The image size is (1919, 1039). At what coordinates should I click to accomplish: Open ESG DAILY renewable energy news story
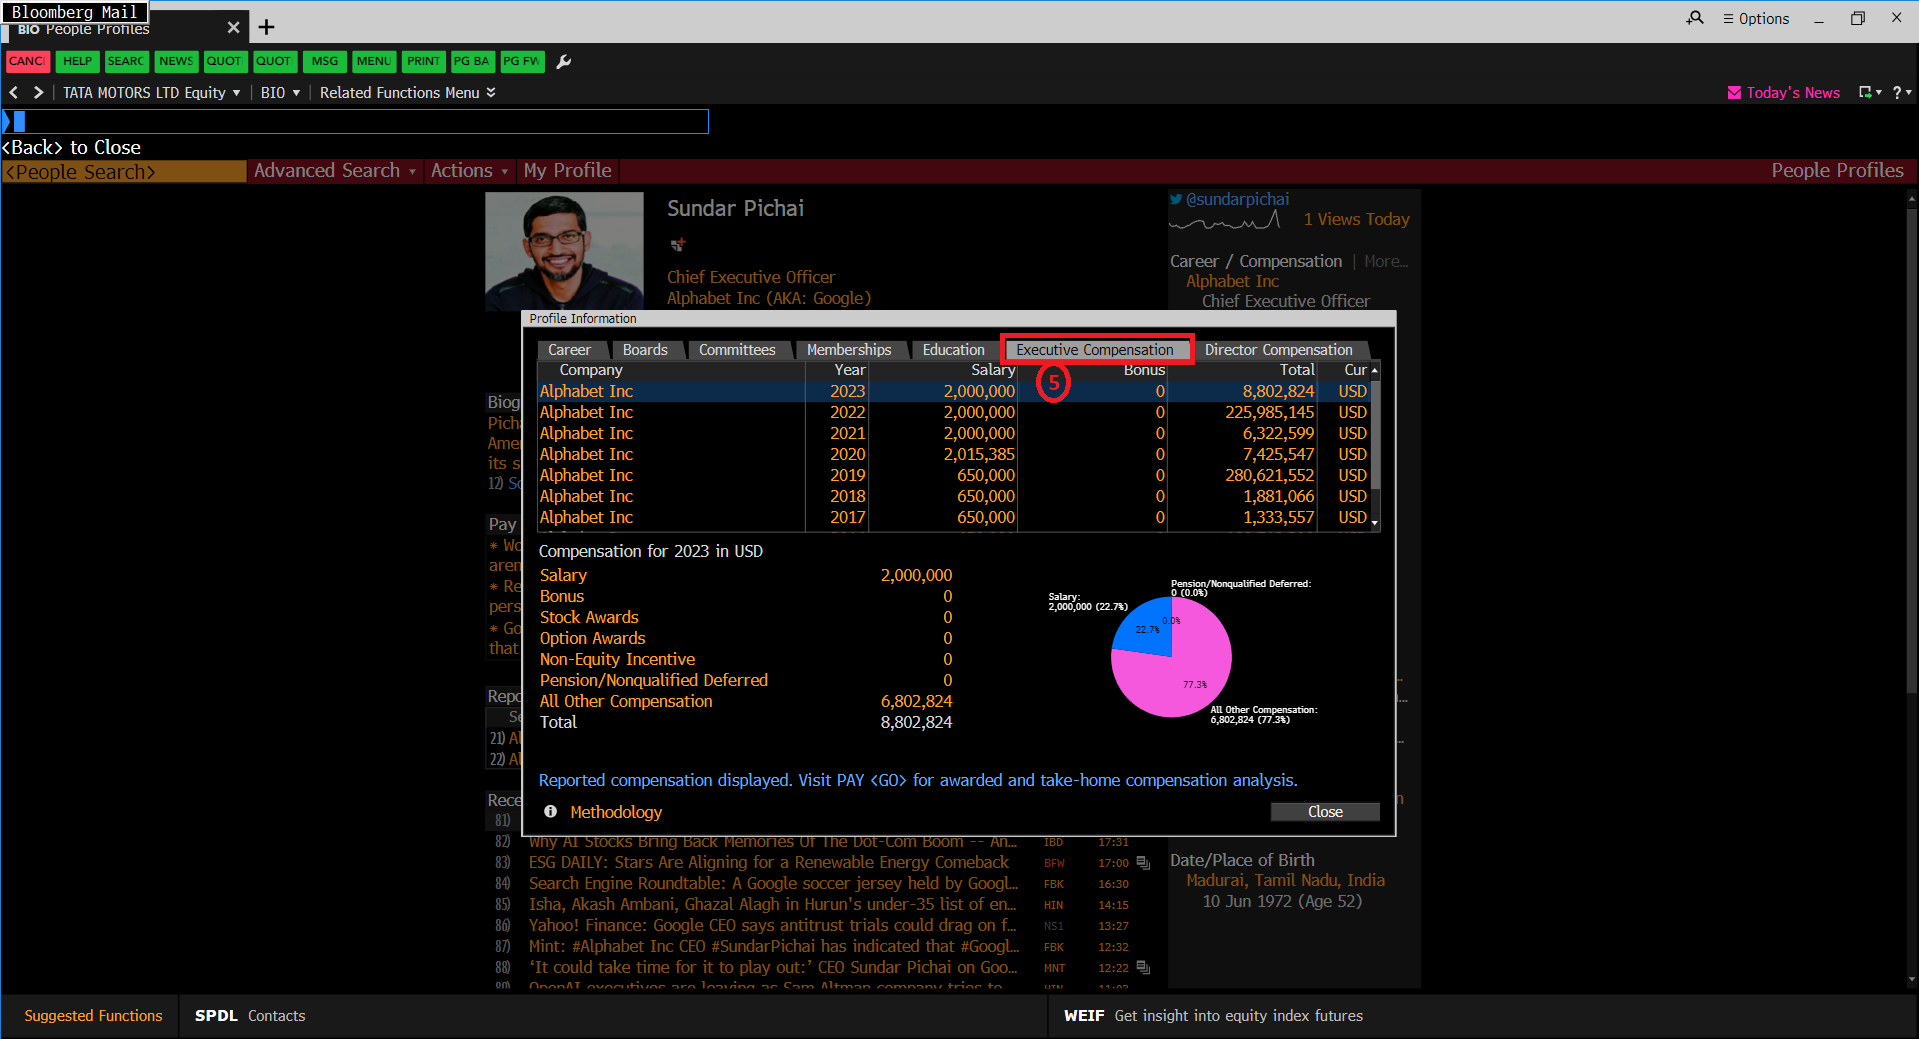coord(768,863)
